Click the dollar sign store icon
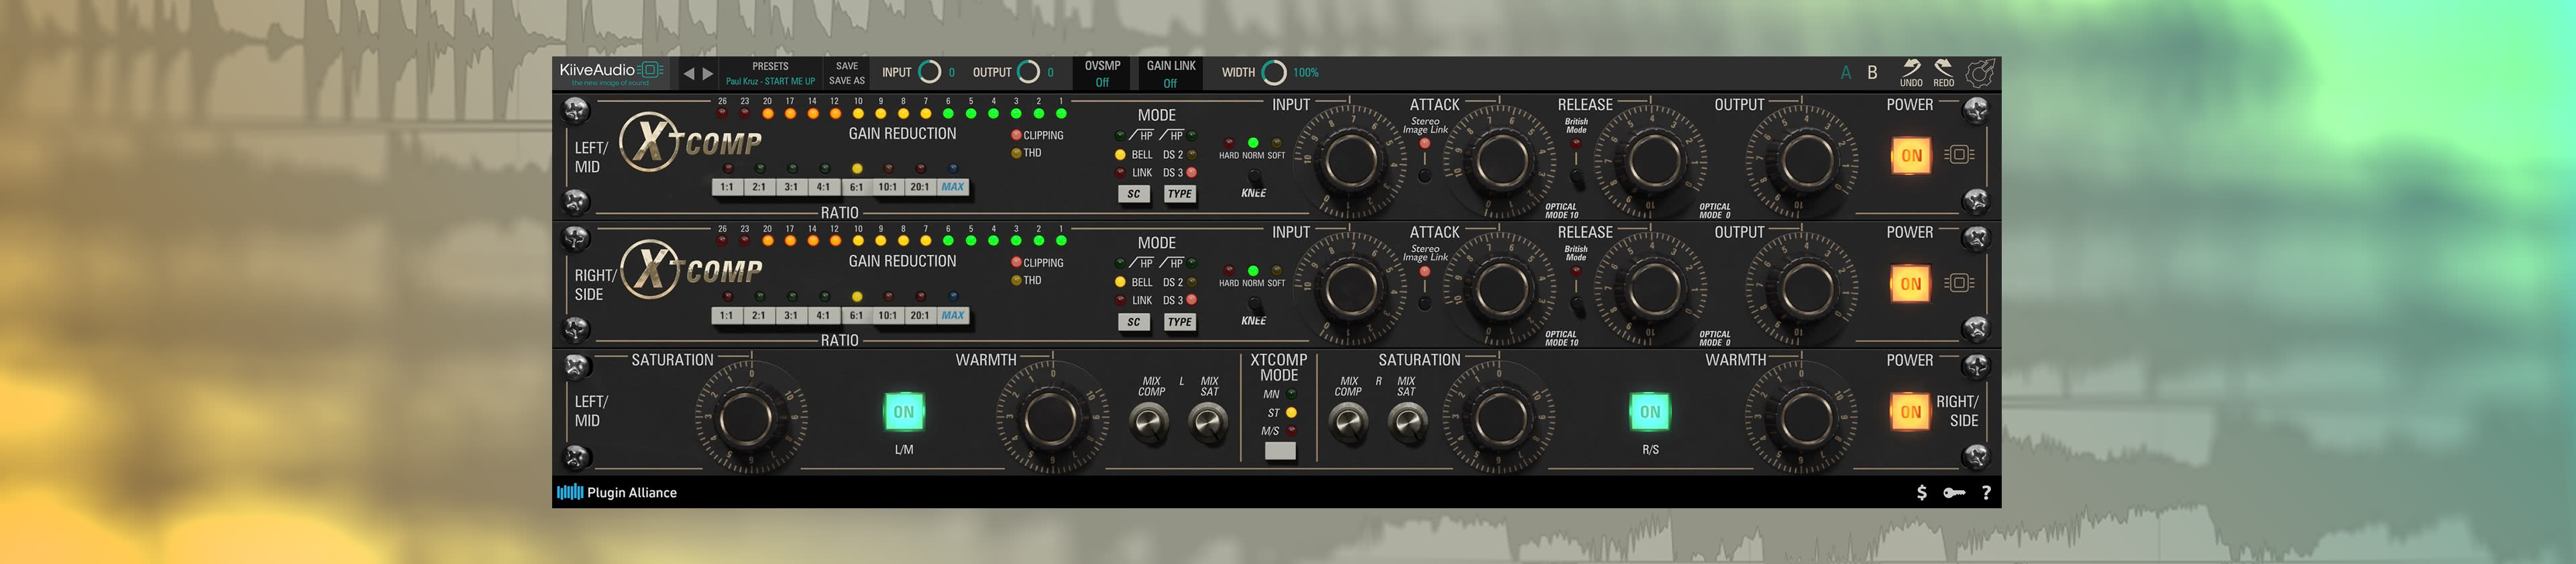The height and width of the screenshot is (564, 2576). pos(1921,492)
